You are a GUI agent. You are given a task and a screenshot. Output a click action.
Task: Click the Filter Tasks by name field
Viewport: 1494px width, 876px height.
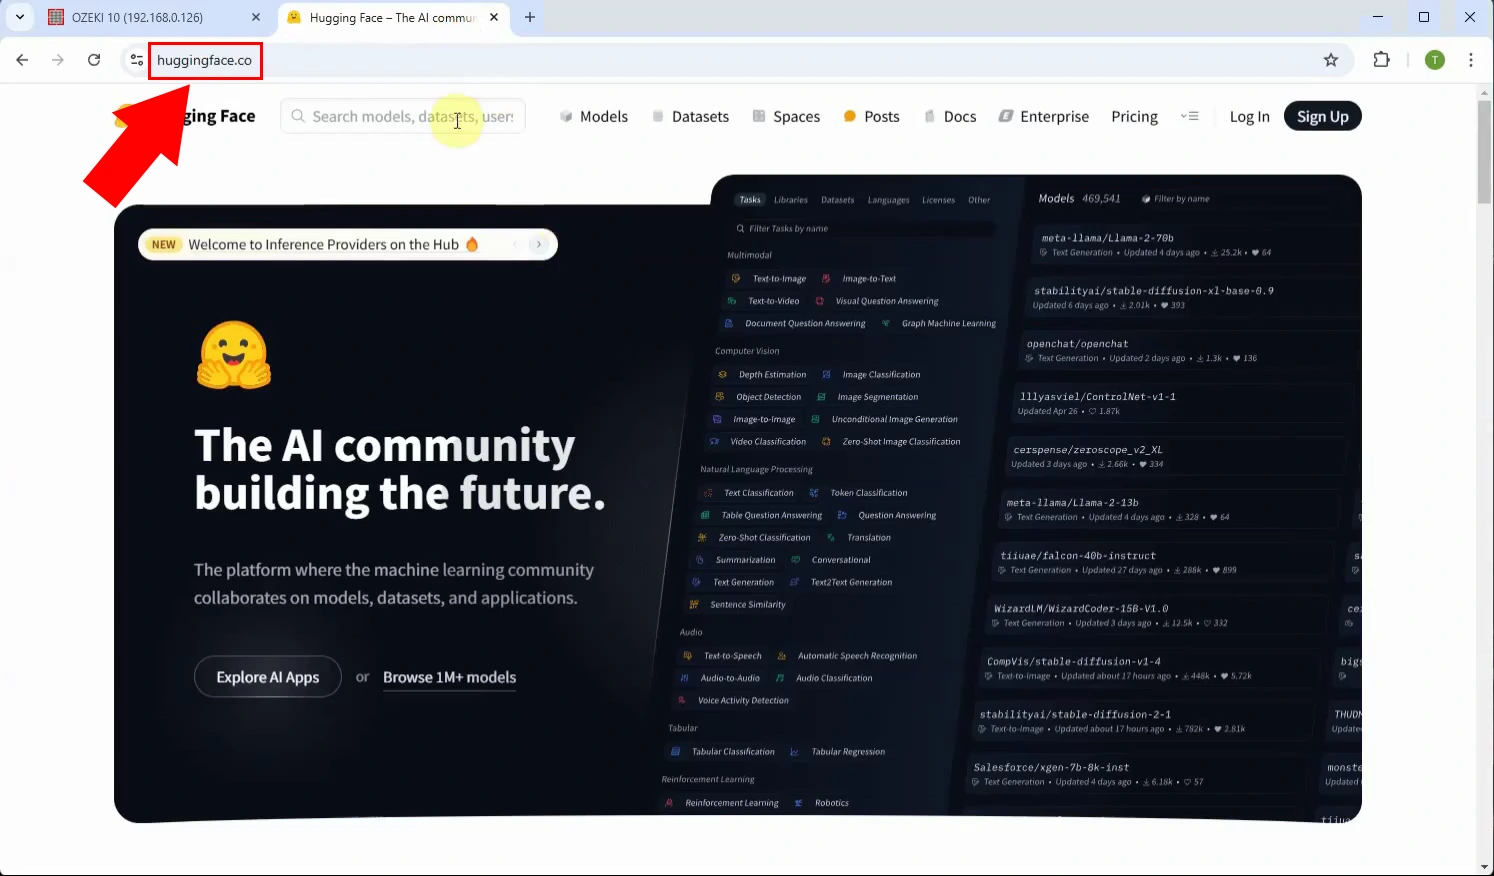[x=864, y=229]
